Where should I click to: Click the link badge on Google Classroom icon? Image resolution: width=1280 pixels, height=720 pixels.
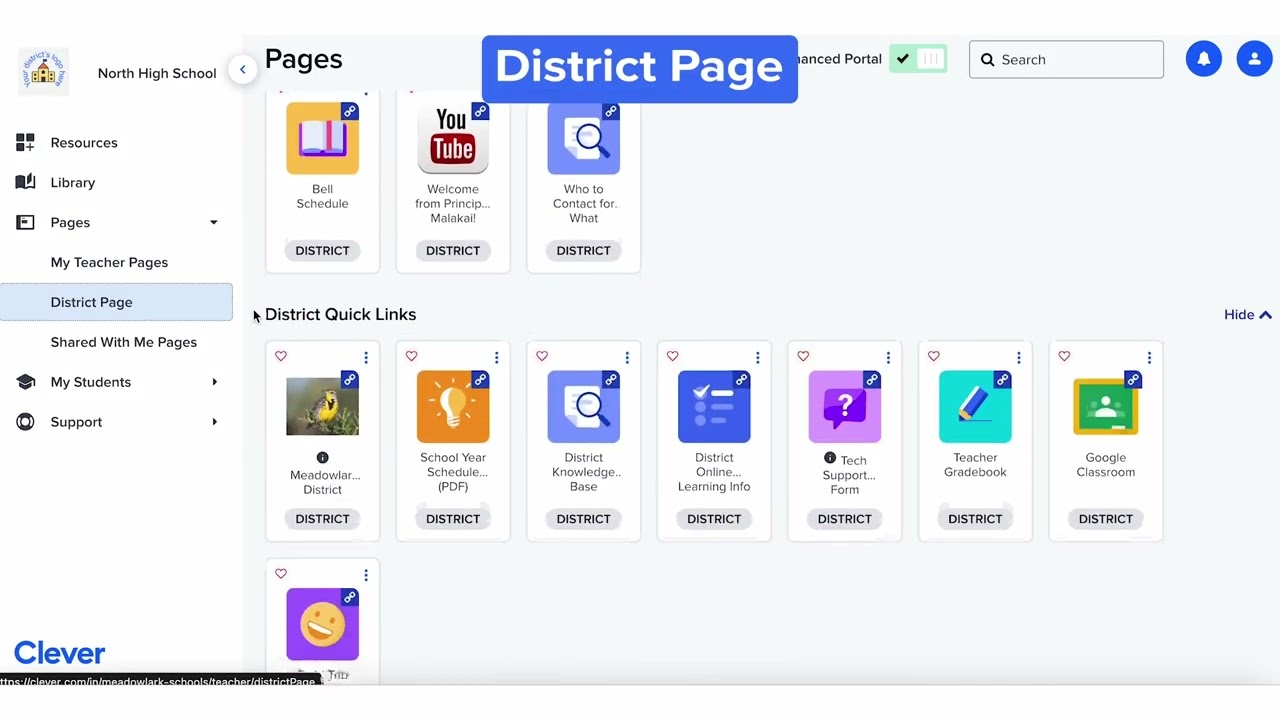[x=1133, y=380]
